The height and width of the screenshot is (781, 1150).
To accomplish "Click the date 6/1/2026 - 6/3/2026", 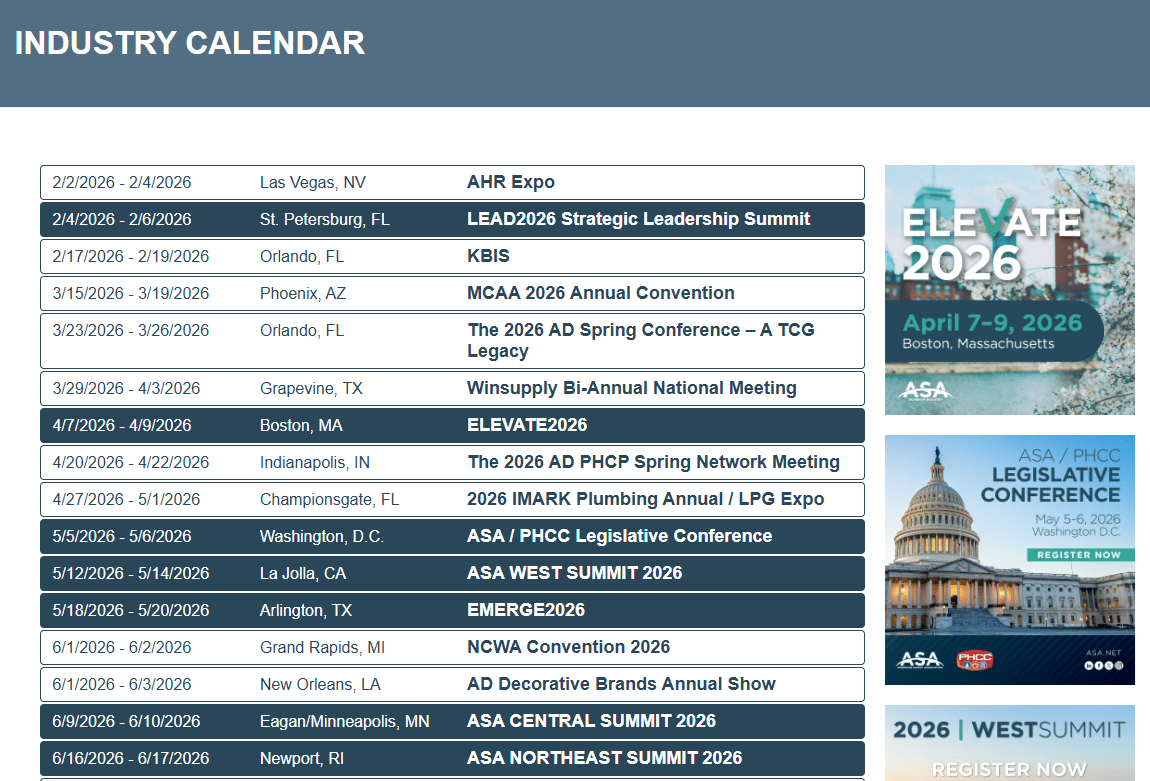I will pos(122,684).
